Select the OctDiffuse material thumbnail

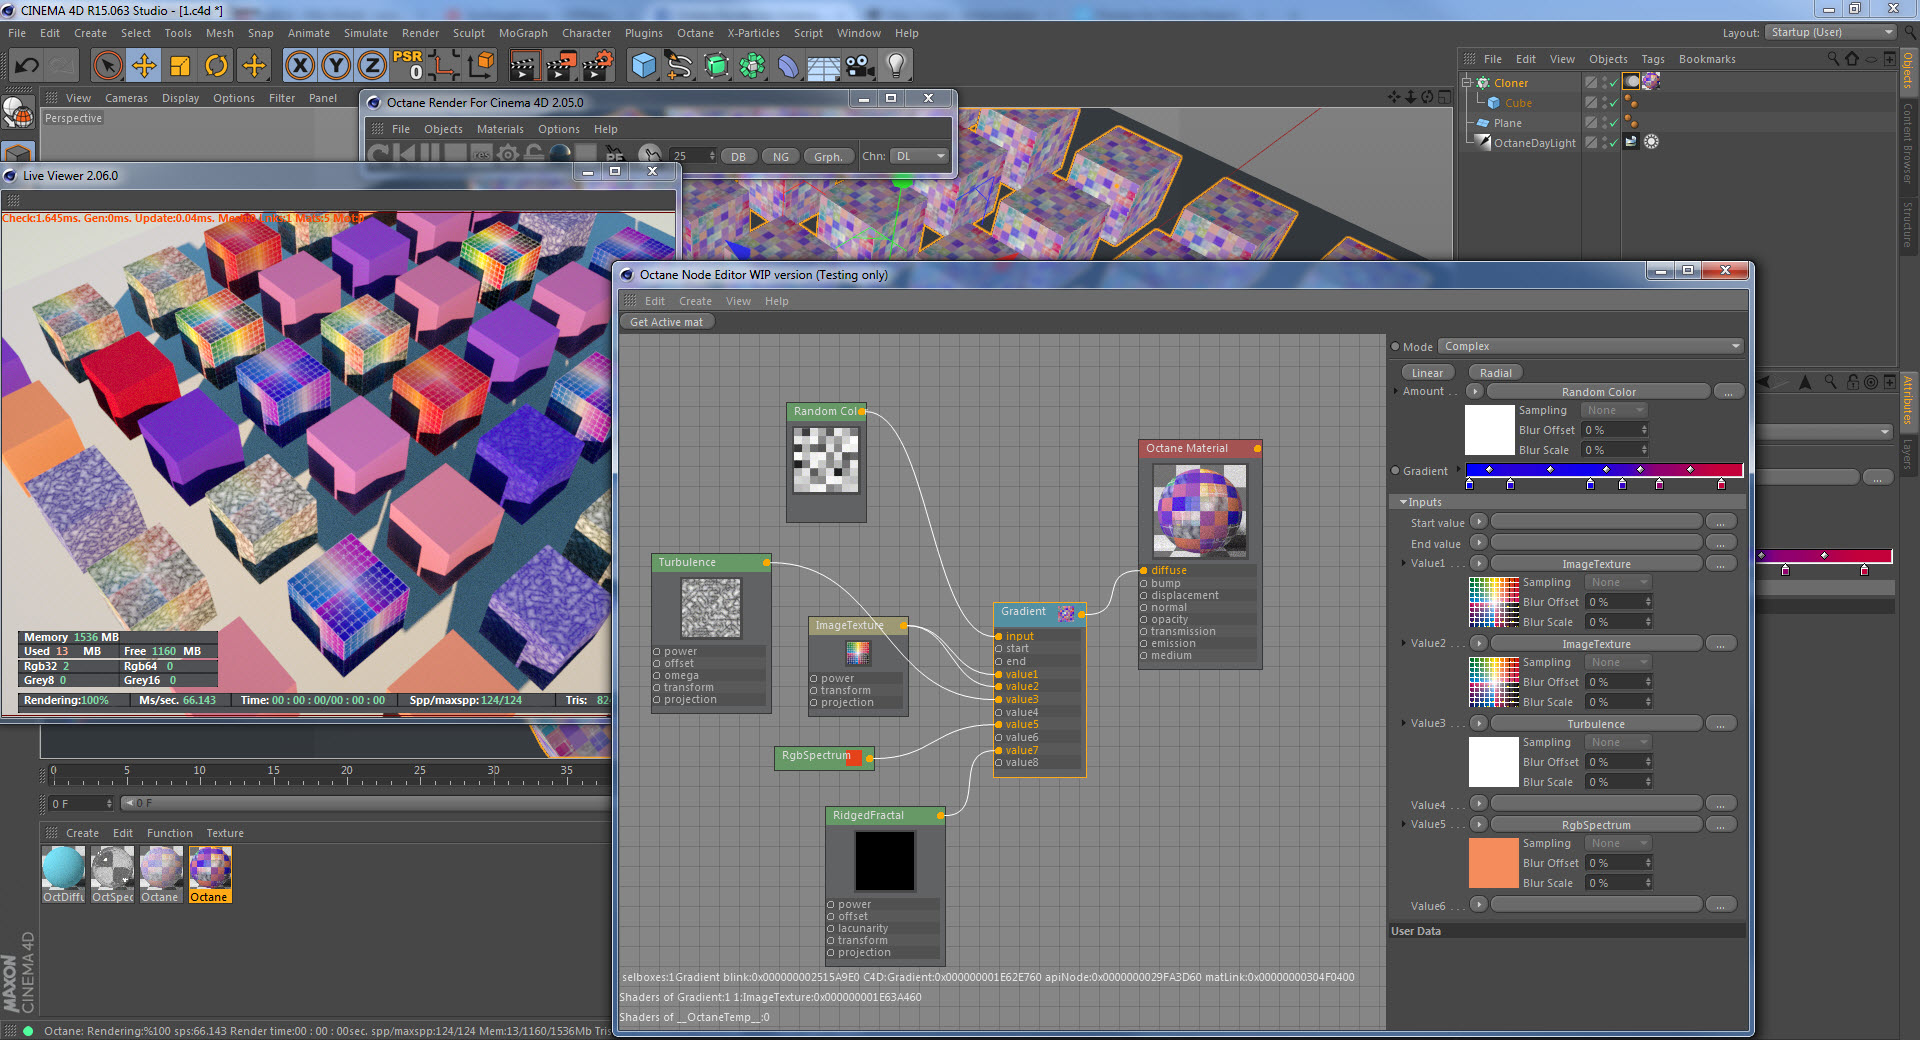click(63, 868)
